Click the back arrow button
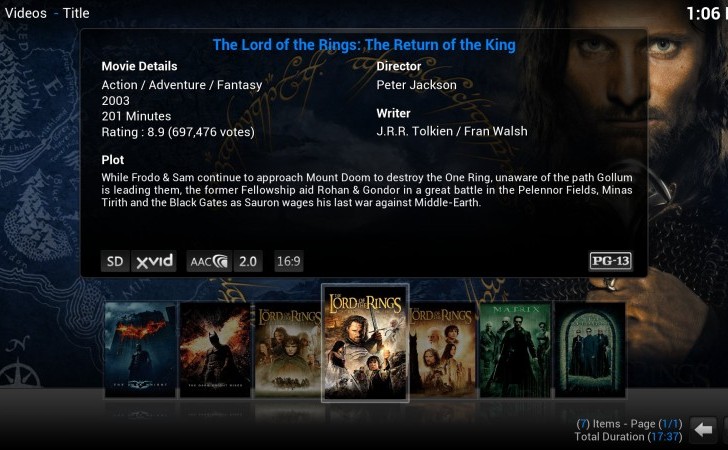 tap(703, 430)
